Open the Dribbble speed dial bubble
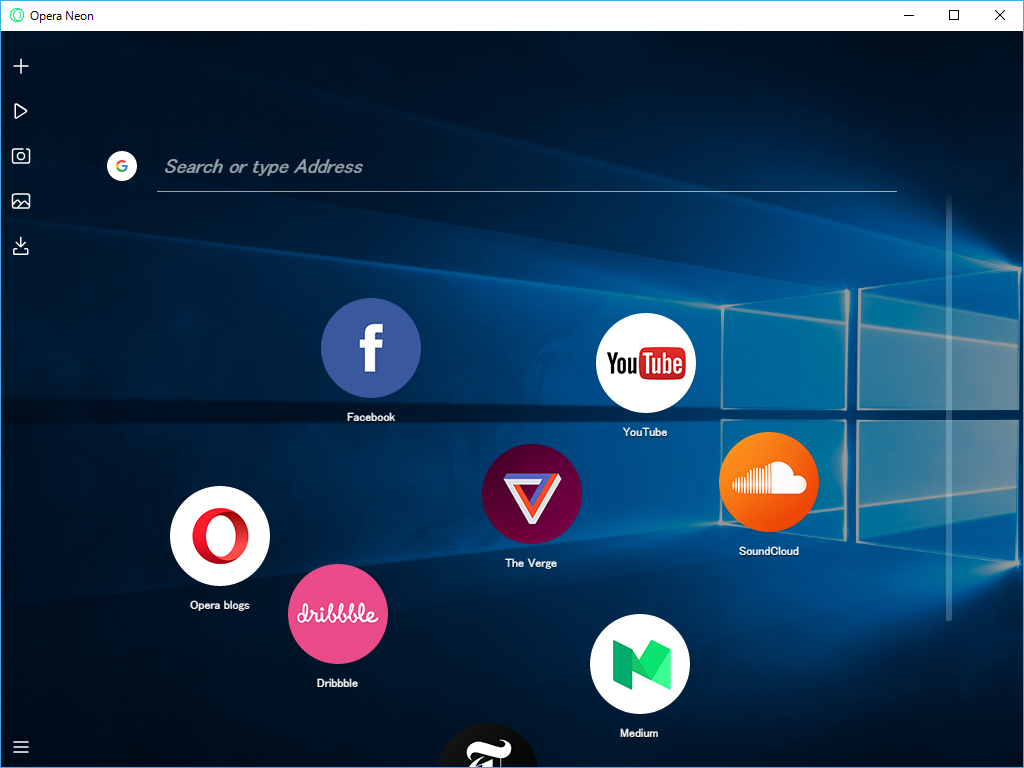Image resolution: width=1024 pixels, height=768 pixels. pos(338,614)
